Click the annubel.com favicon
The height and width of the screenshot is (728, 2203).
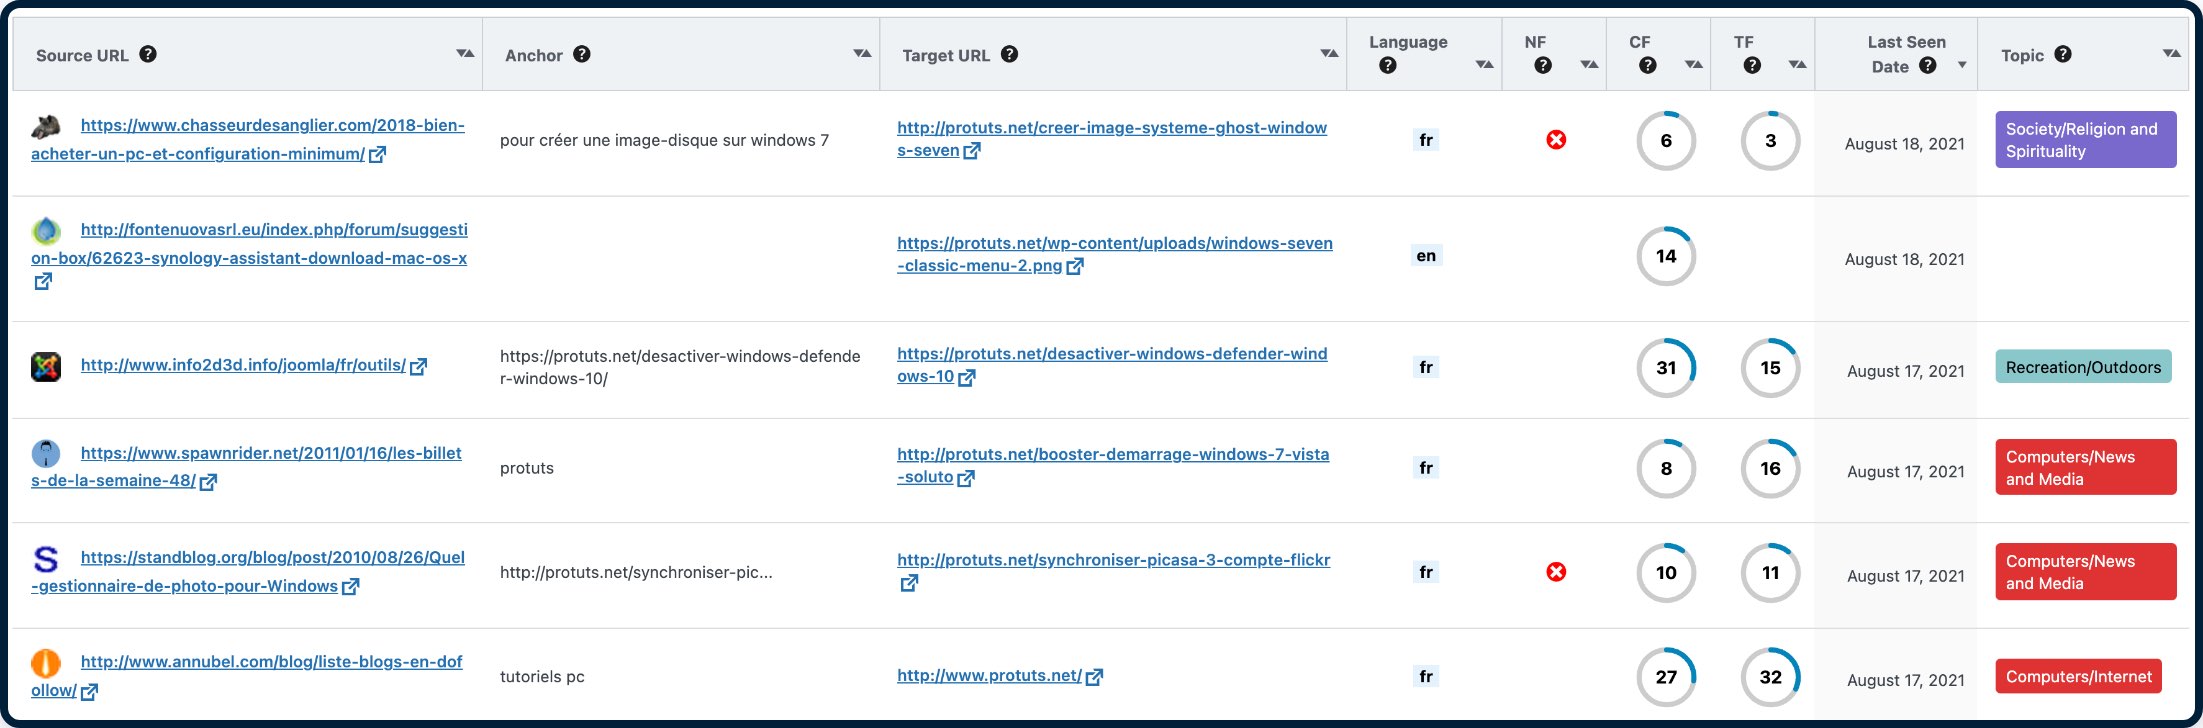tap(46, 663)
